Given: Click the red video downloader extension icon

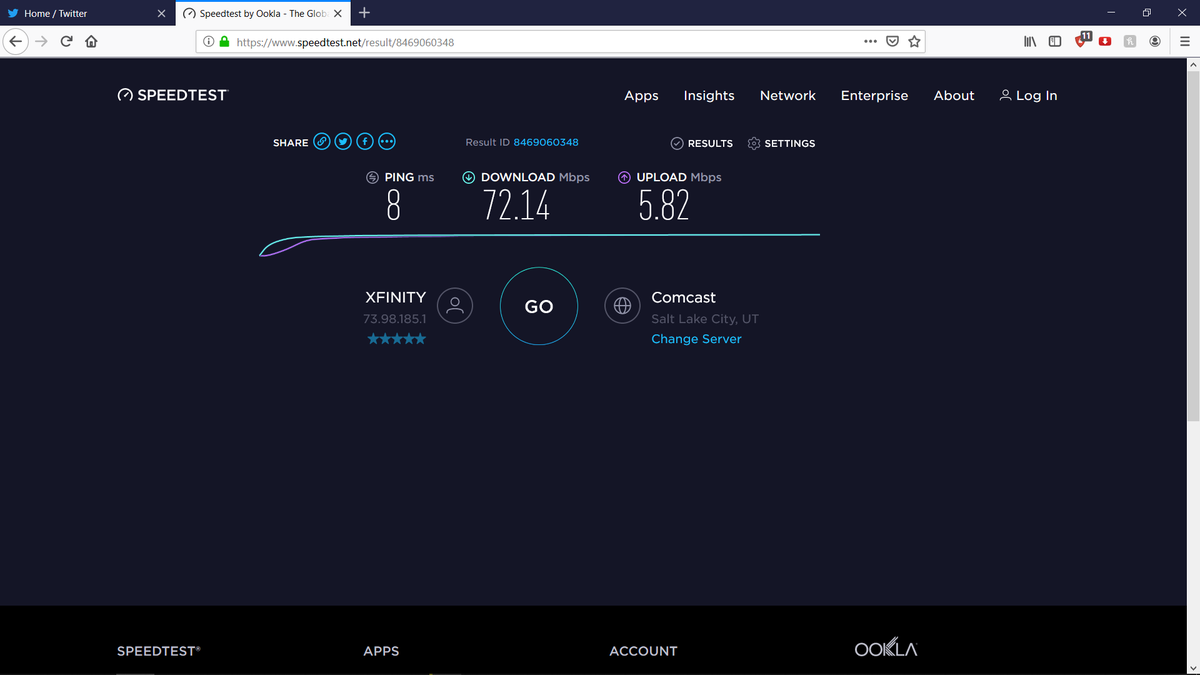Looking at the screenshot, I should [1105, 42].
